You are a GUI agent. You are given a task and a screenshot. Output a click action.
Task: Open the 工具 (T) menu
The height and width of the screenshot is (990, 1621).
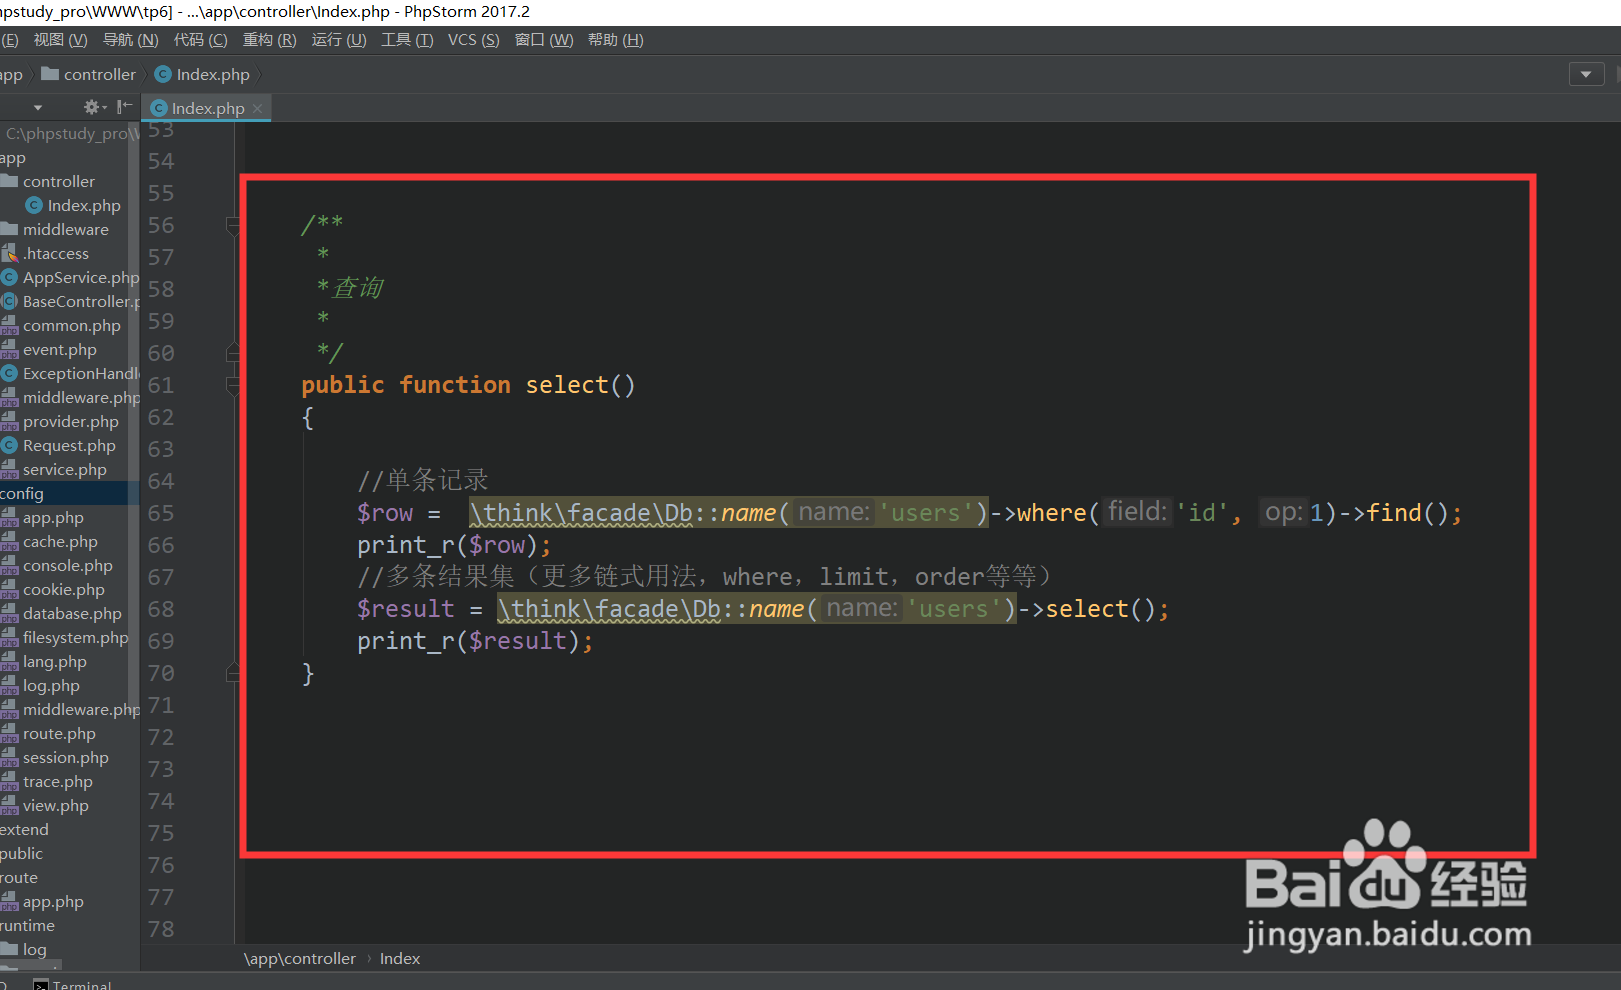pyautogui.click(x=407, y=40)
